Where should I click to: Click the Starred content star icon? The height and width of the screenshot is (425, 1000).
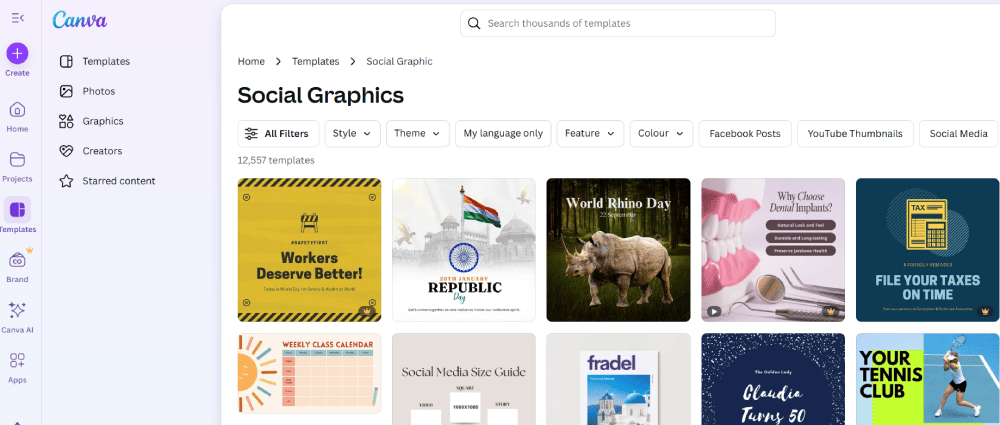(x=66, y=181)
